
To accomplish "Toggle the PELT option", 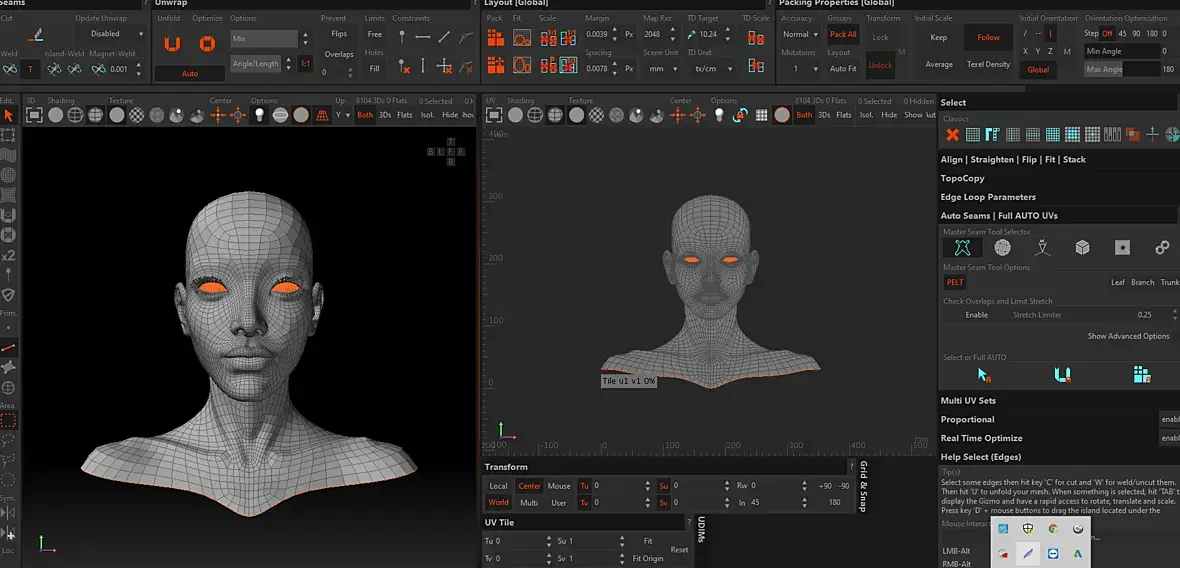I will [x=955, y=282].
